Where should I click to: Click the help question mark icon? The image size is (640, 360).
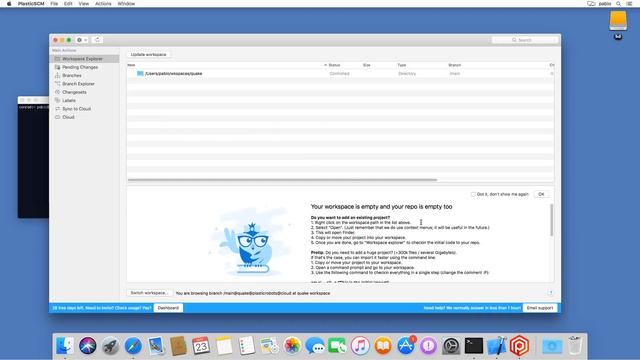click(x=551, y=293)
